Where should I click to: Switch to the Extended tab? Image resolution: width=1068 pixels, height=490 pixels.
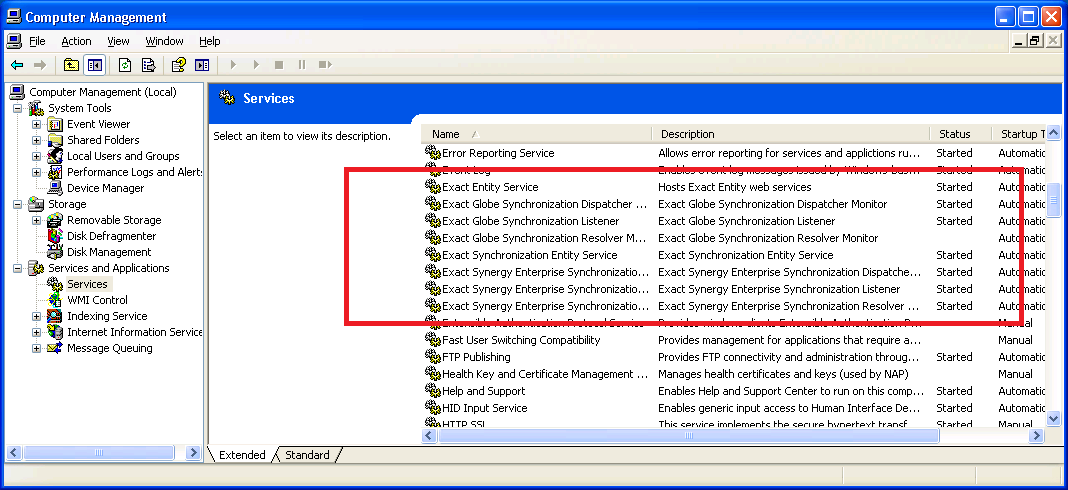[x=242, y=455]
